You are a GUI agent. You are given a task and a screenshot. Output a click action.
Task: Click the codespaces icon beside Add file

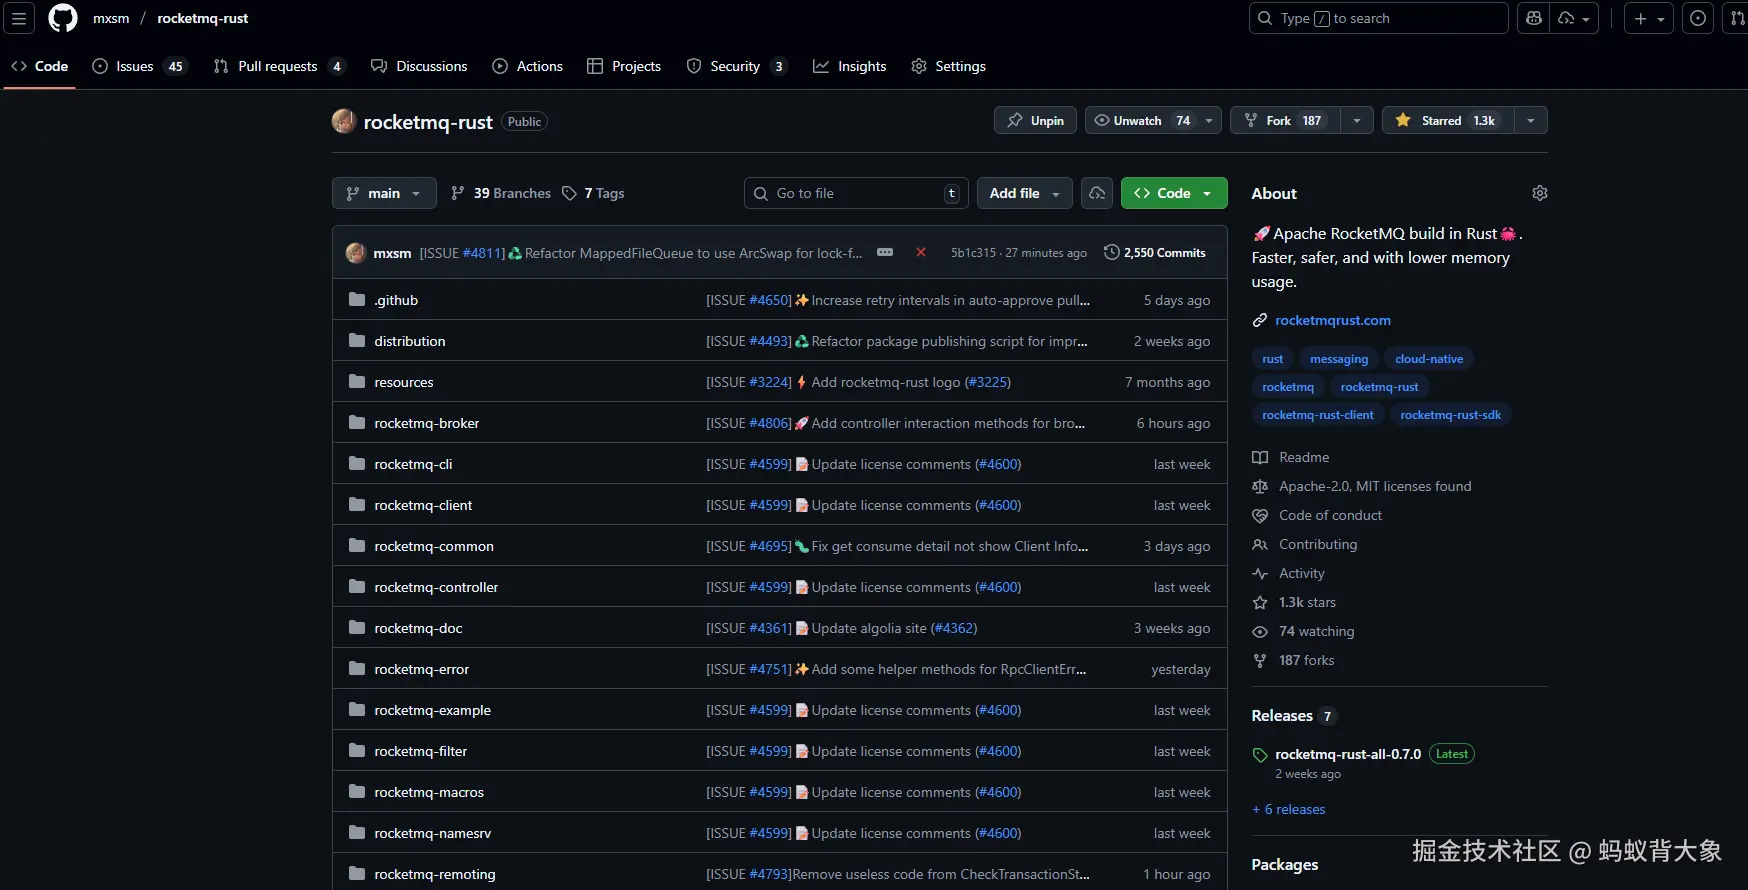click(x=1097, y=193)
